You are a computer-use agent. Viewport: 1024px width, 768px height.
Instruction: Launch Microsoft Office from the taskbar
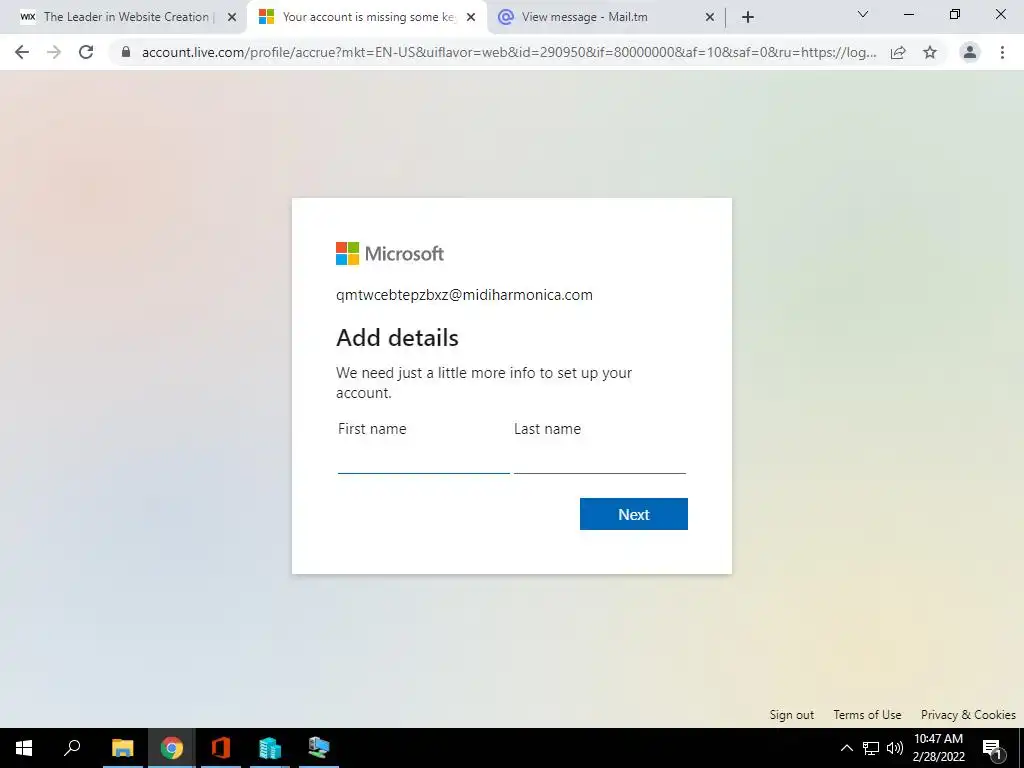point(221,748)
